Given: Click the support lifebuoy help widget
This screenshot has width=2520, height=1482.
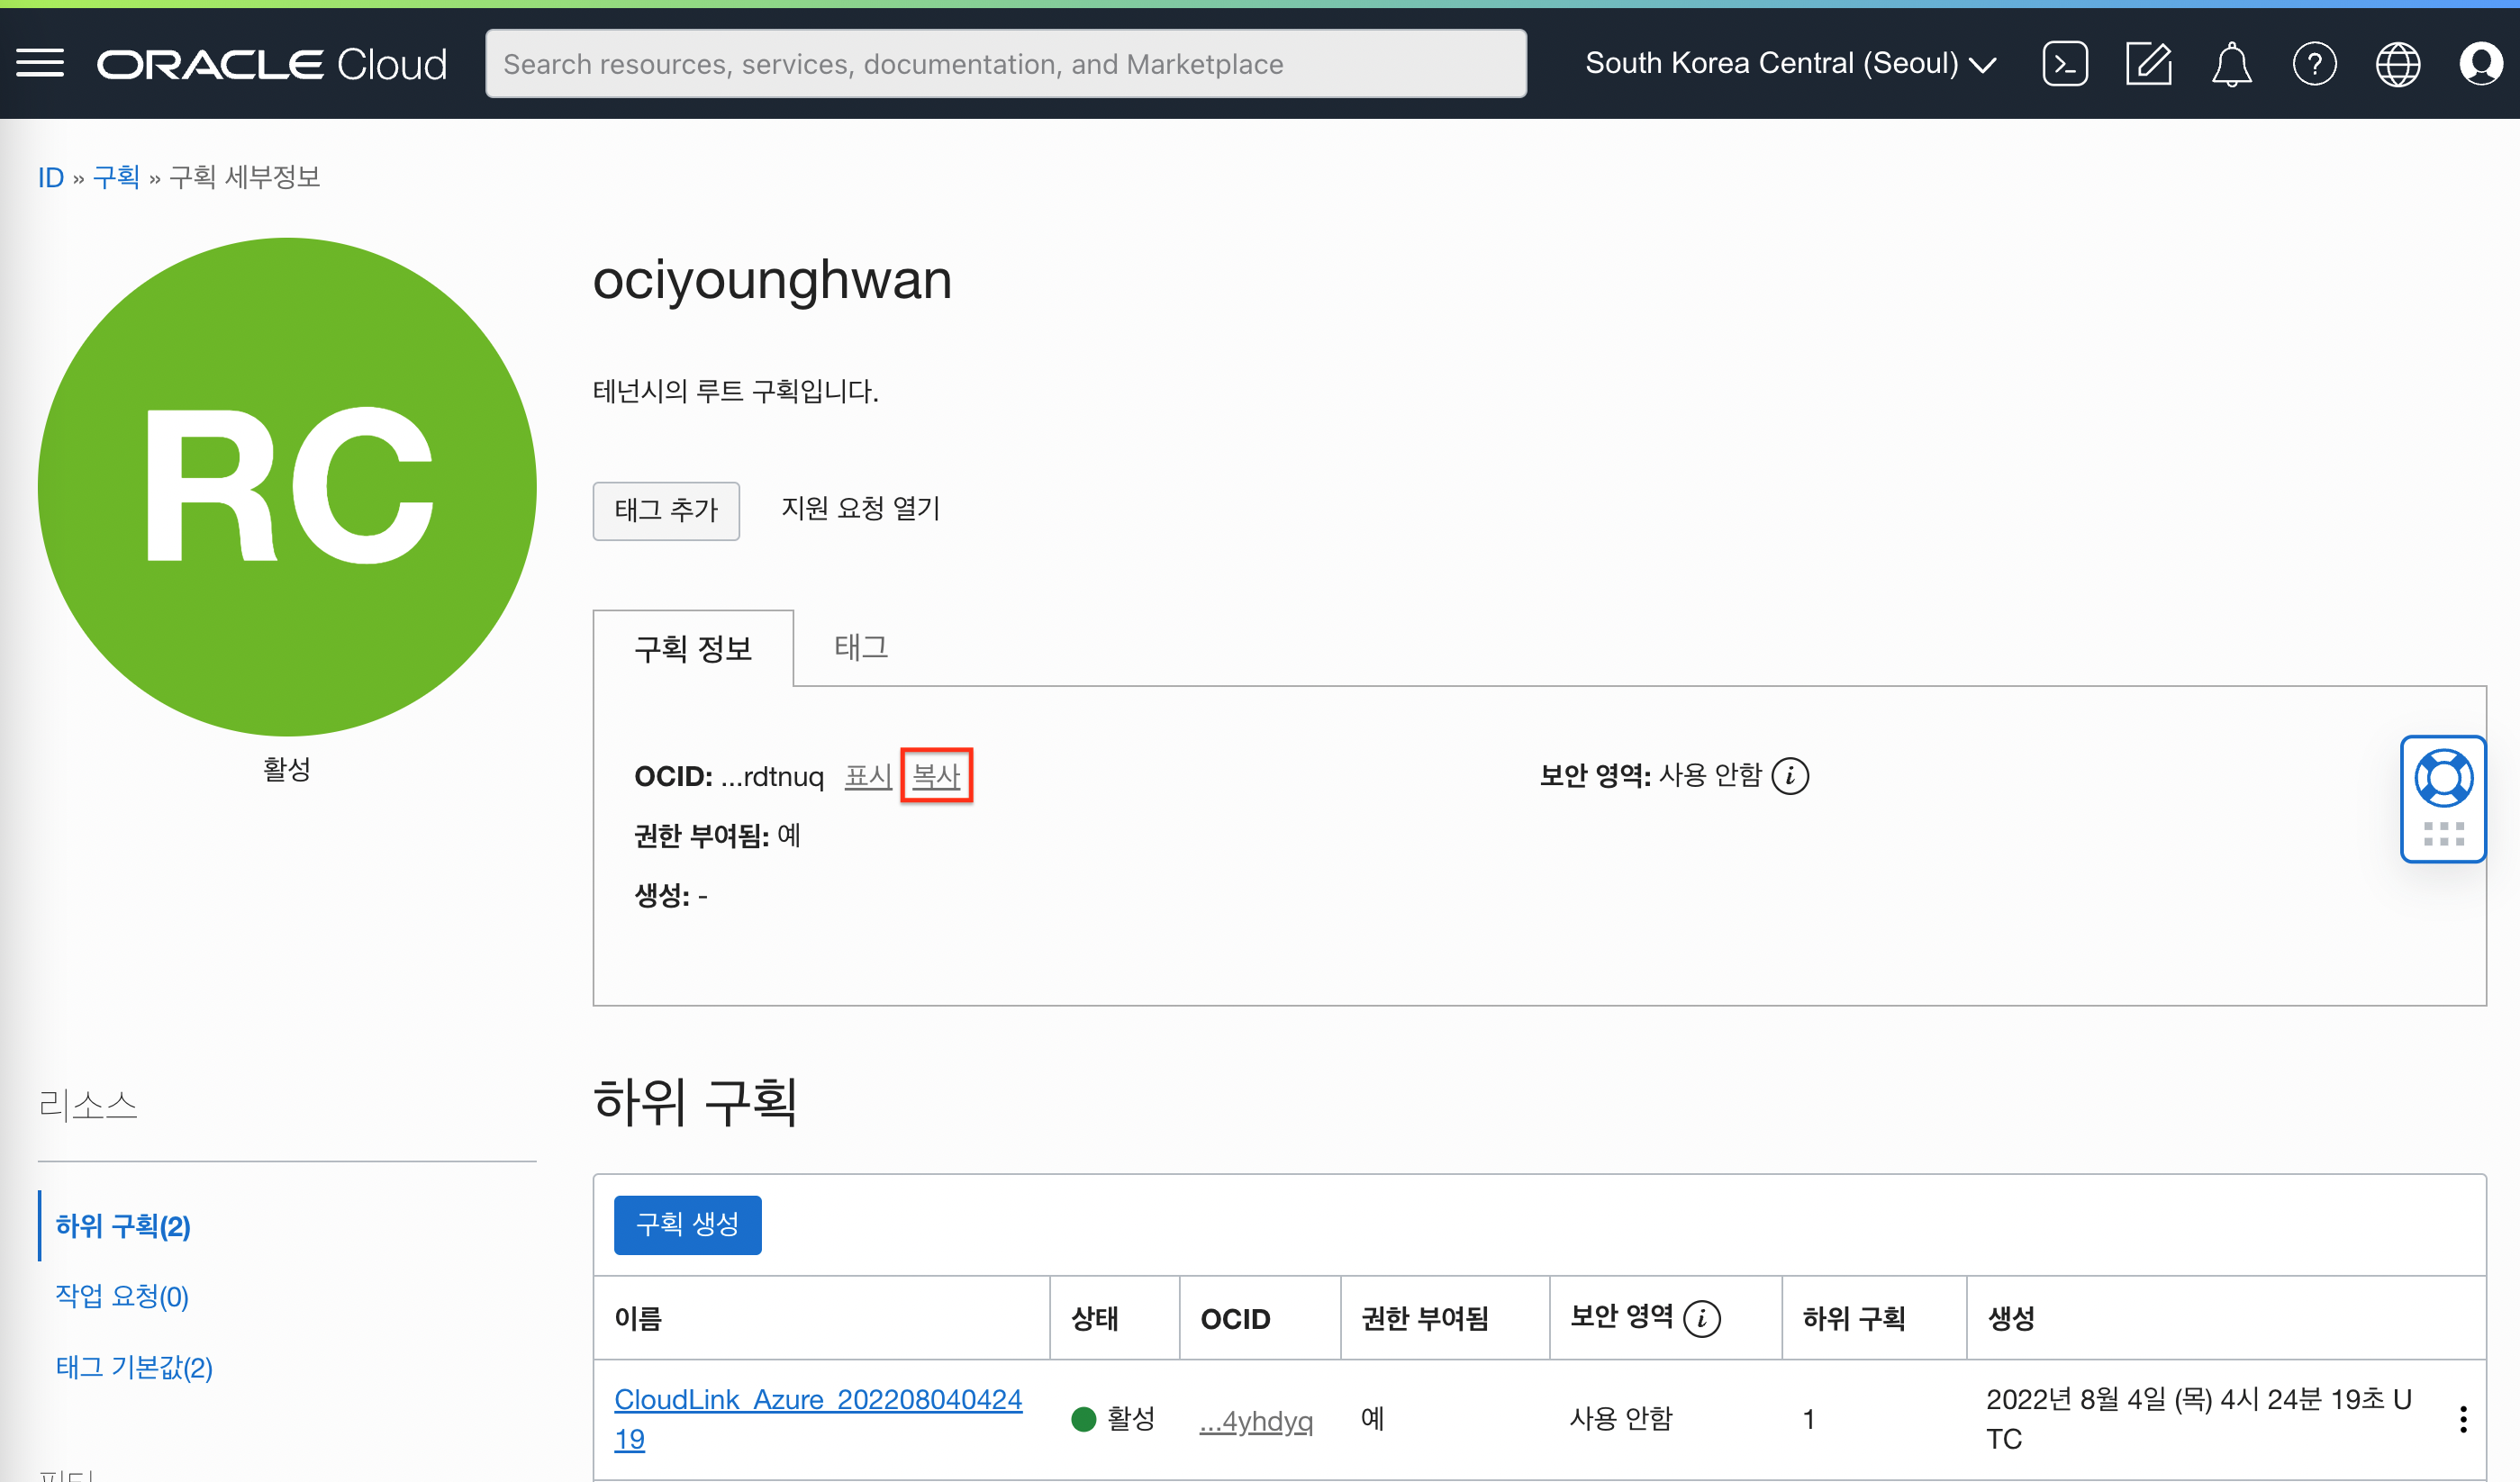Looking at the screenshot, I should [x=2443, y=778].
